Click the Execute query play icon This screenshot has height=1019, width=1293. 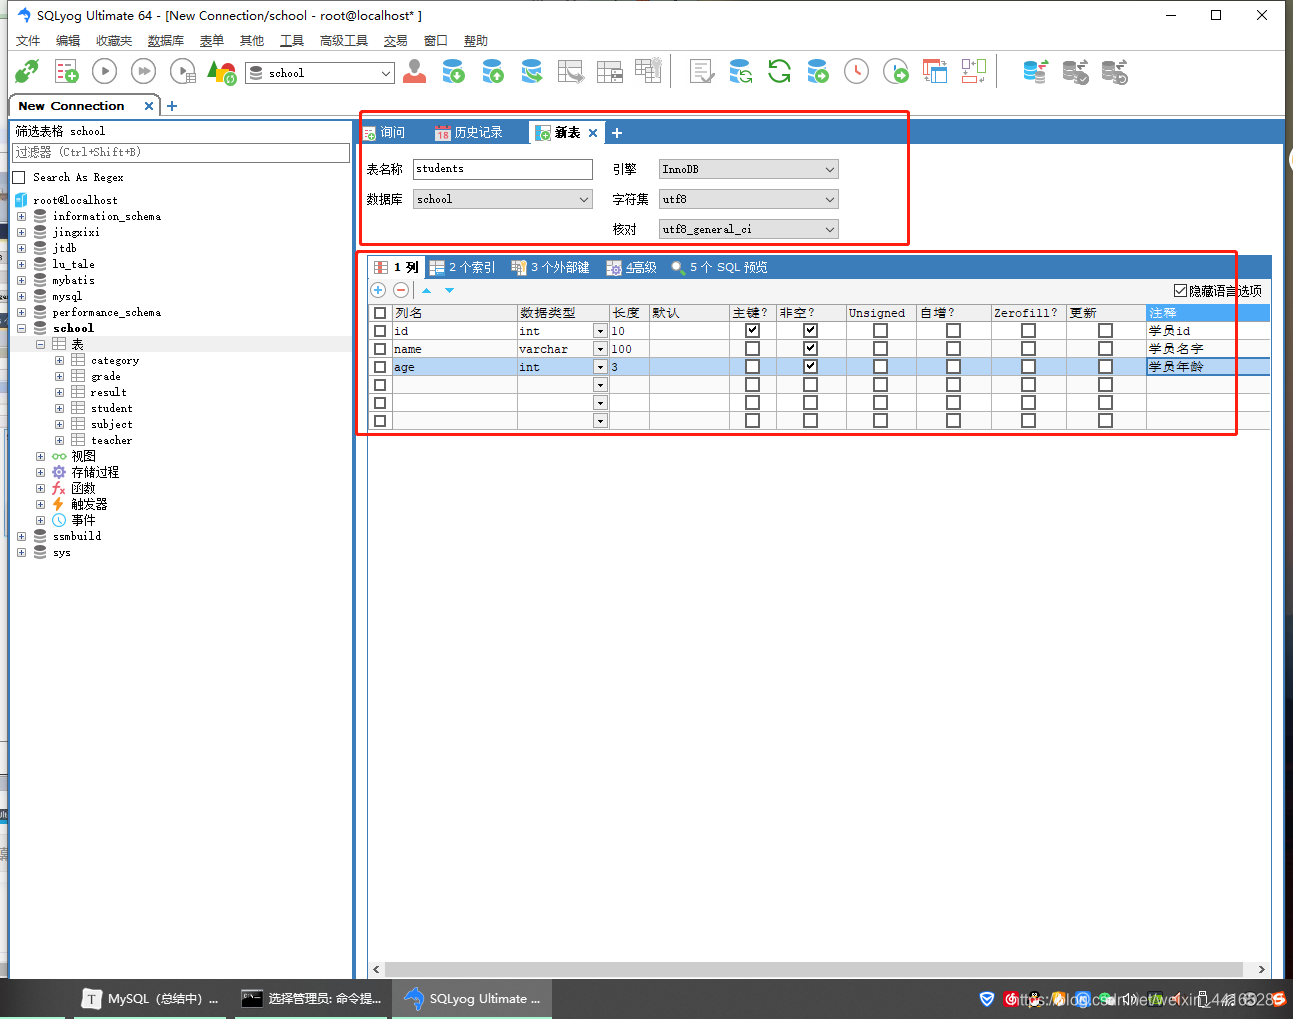pyautogui.click(x=104, y=71)
